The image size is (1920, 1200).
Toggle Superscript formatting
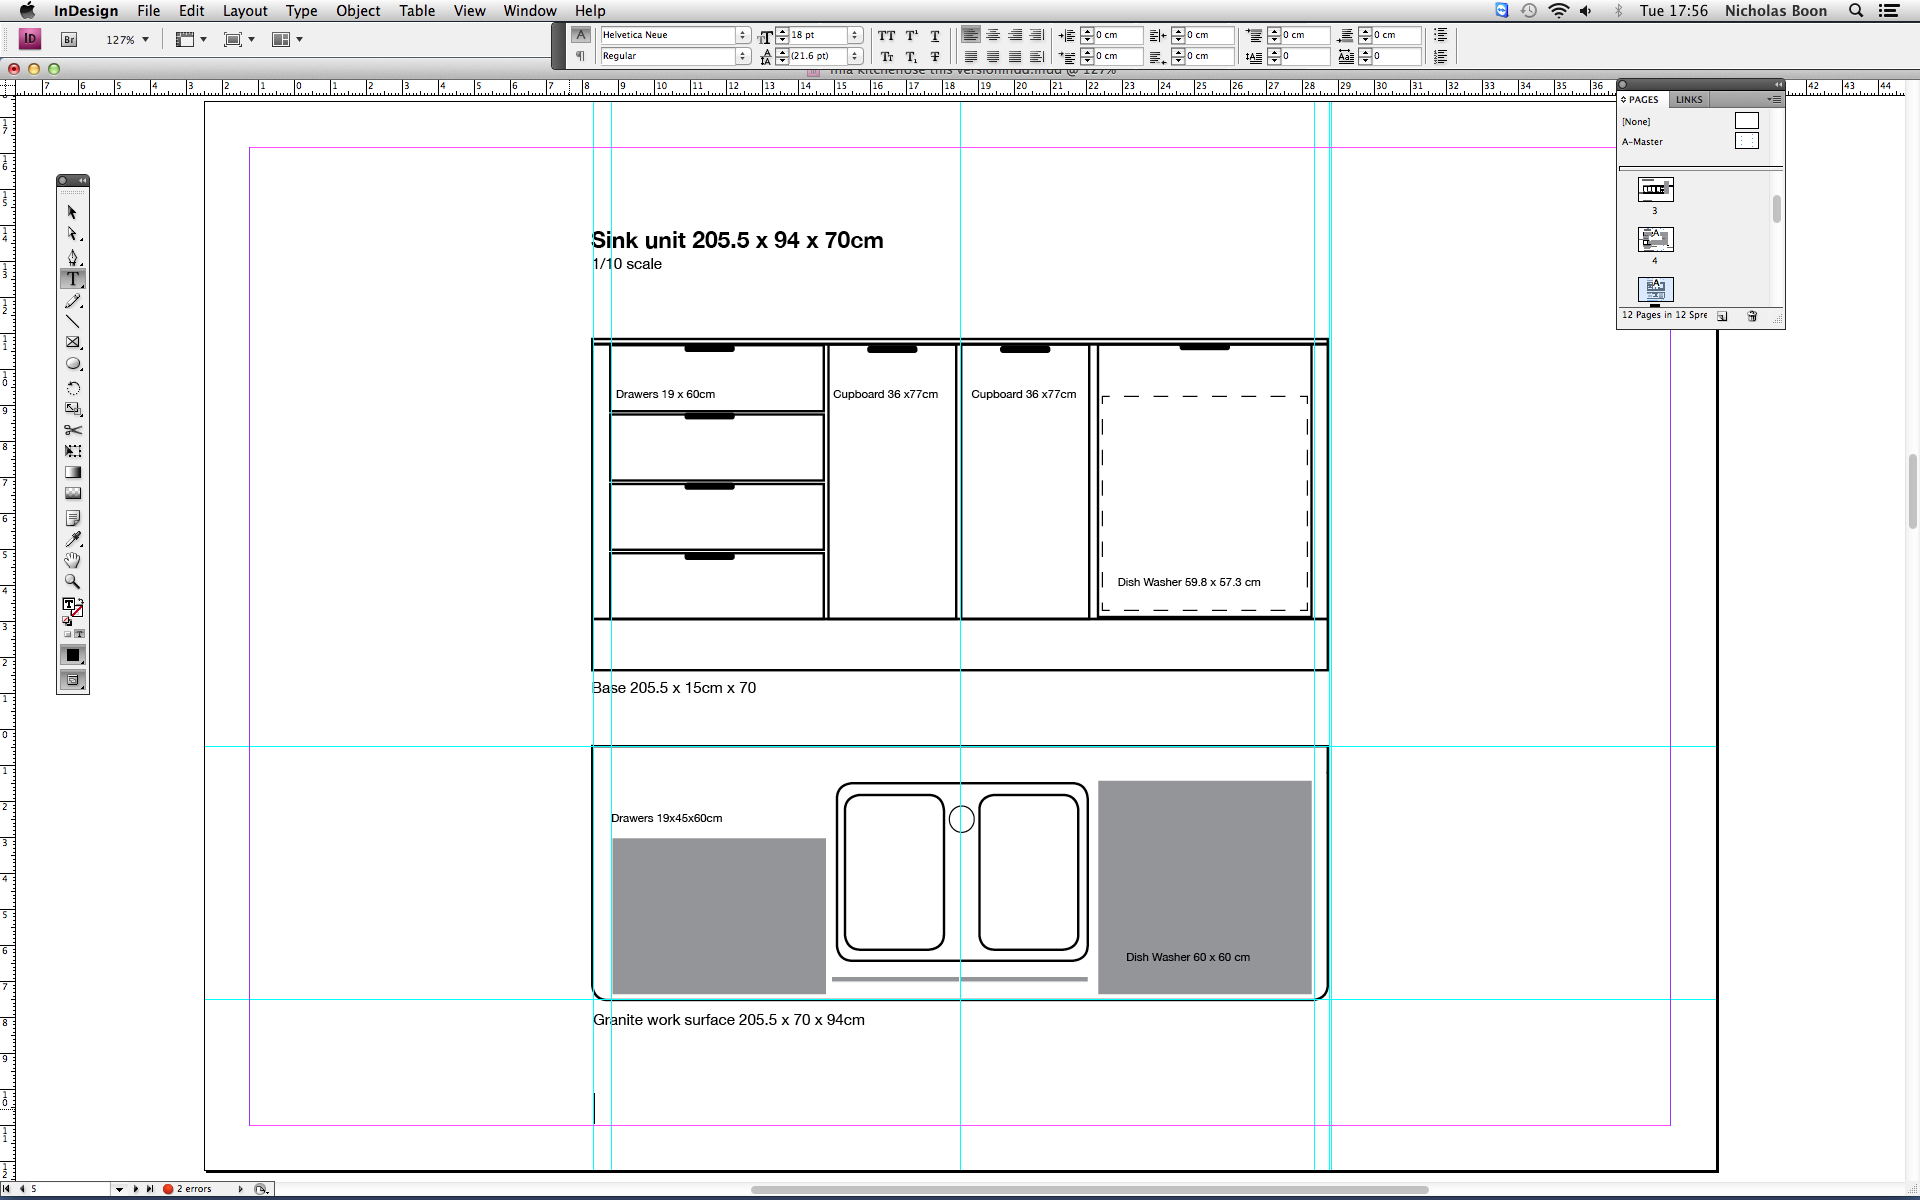click(911, 35)
